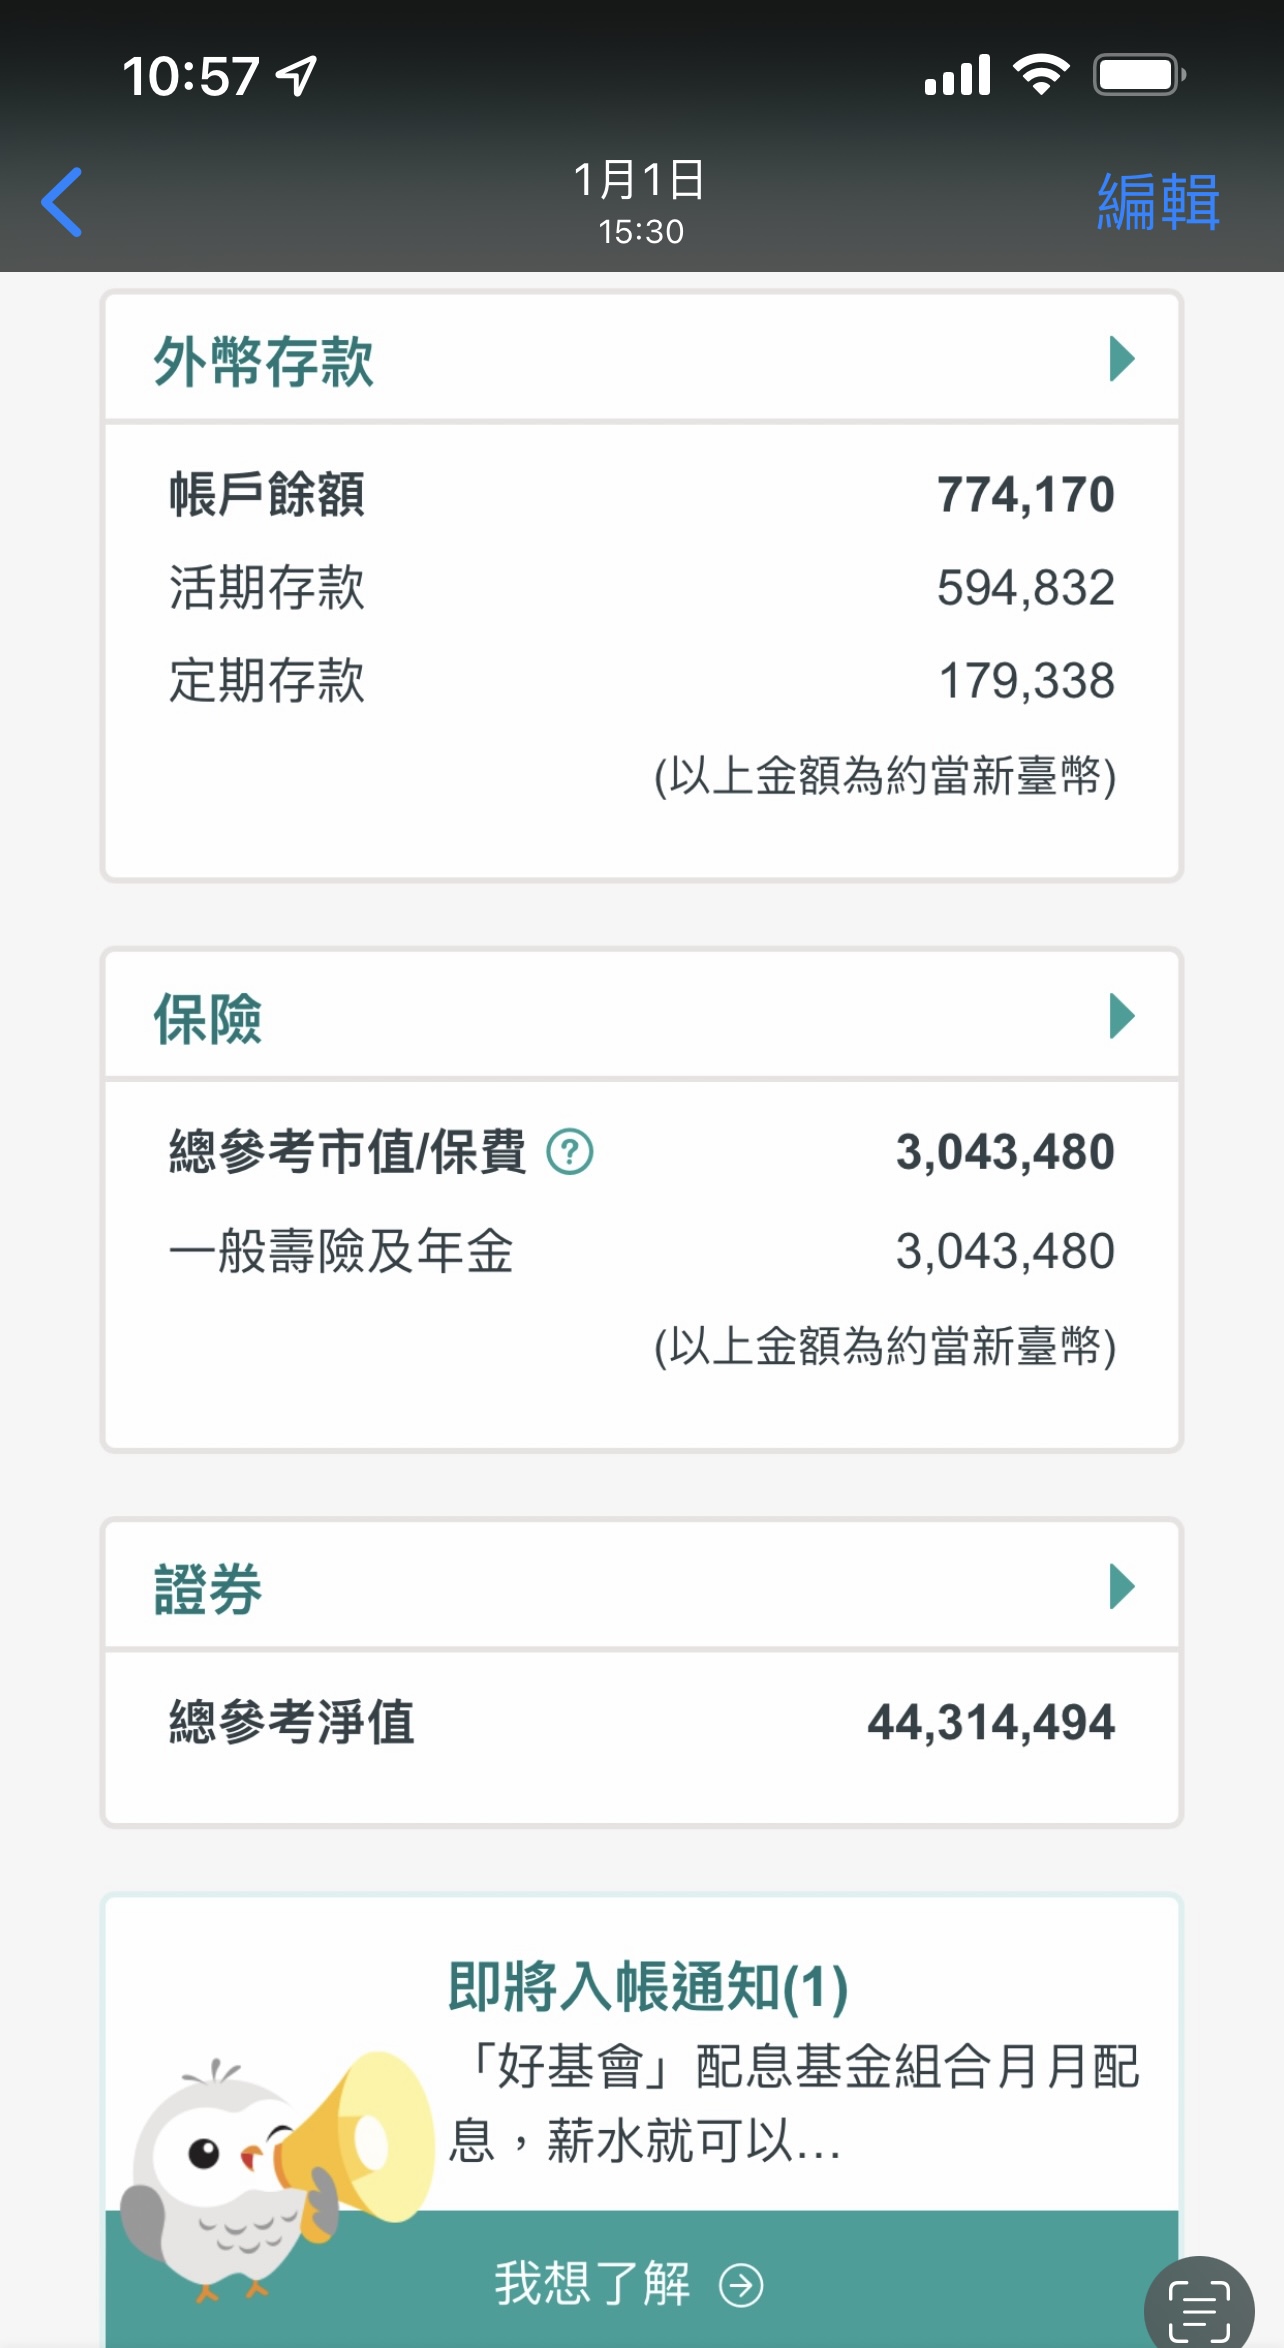
Task: Tap the 編輯 edit button
Action: pyautogui.click(x=1157, y=203)
